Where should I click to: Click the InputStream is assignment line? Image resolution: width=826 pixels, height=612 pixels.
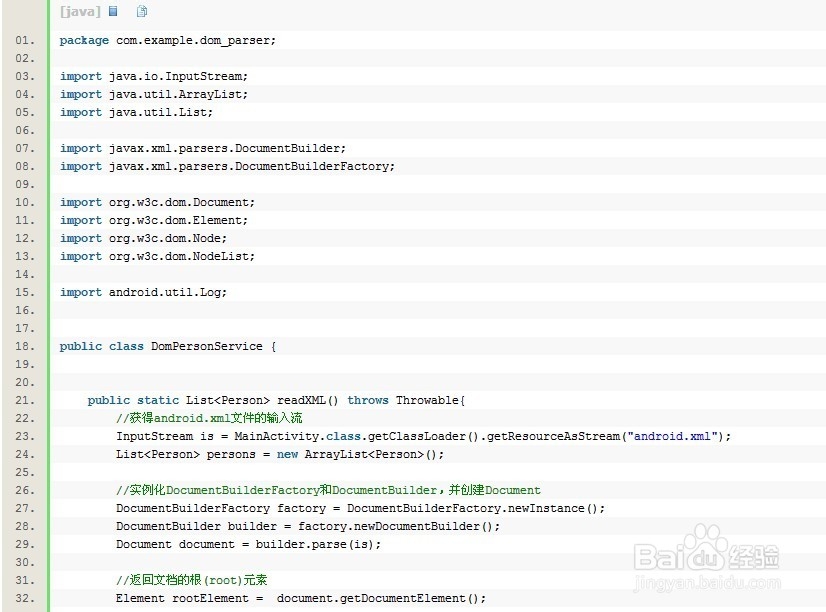pos(424,437)
